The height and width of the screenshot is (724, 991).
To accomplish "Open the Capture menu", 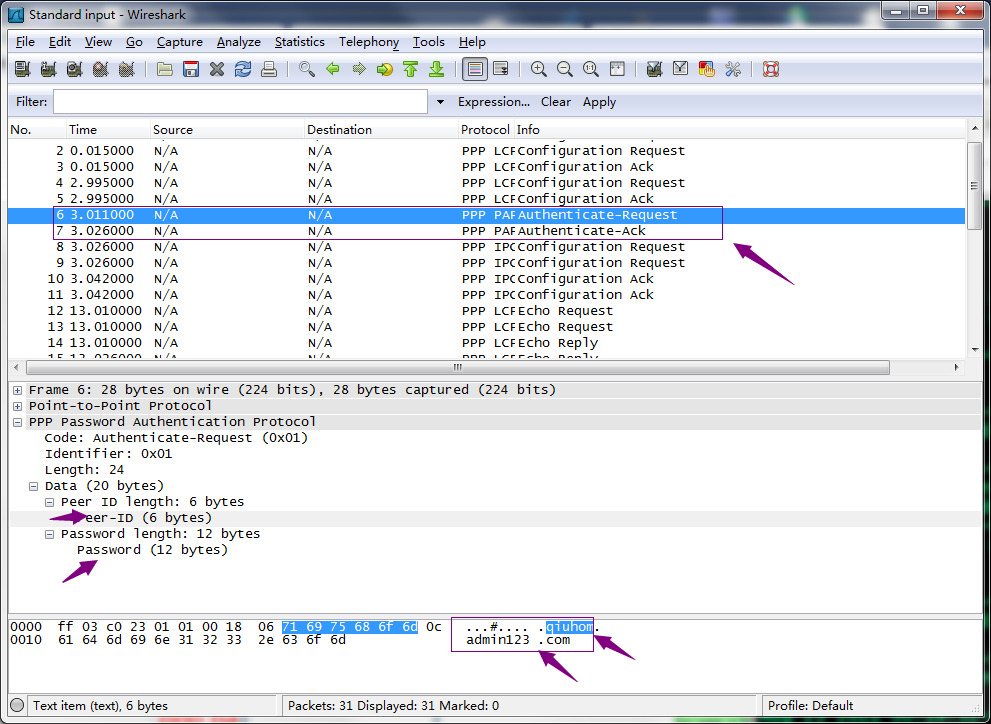I will tap(179, 42).
